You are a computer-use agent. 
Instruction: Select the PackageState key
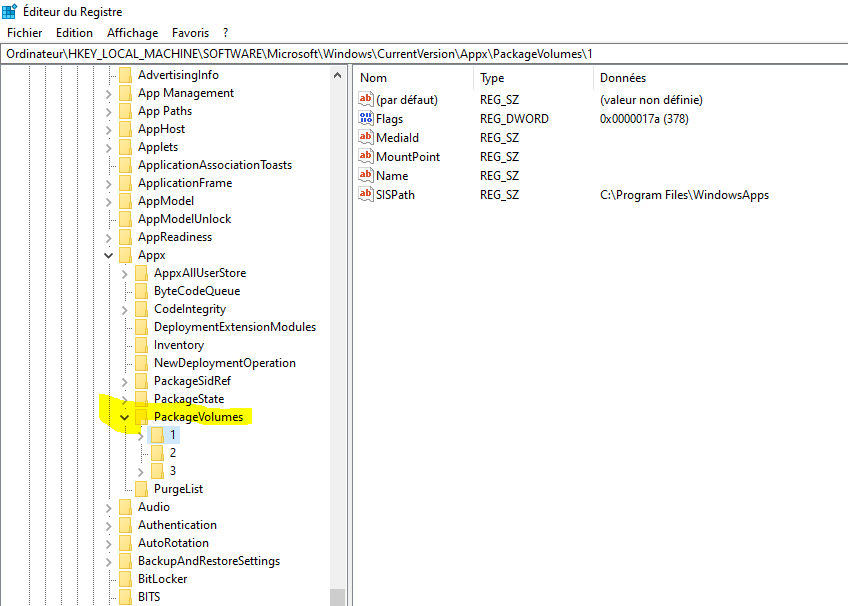click(189, 399)
